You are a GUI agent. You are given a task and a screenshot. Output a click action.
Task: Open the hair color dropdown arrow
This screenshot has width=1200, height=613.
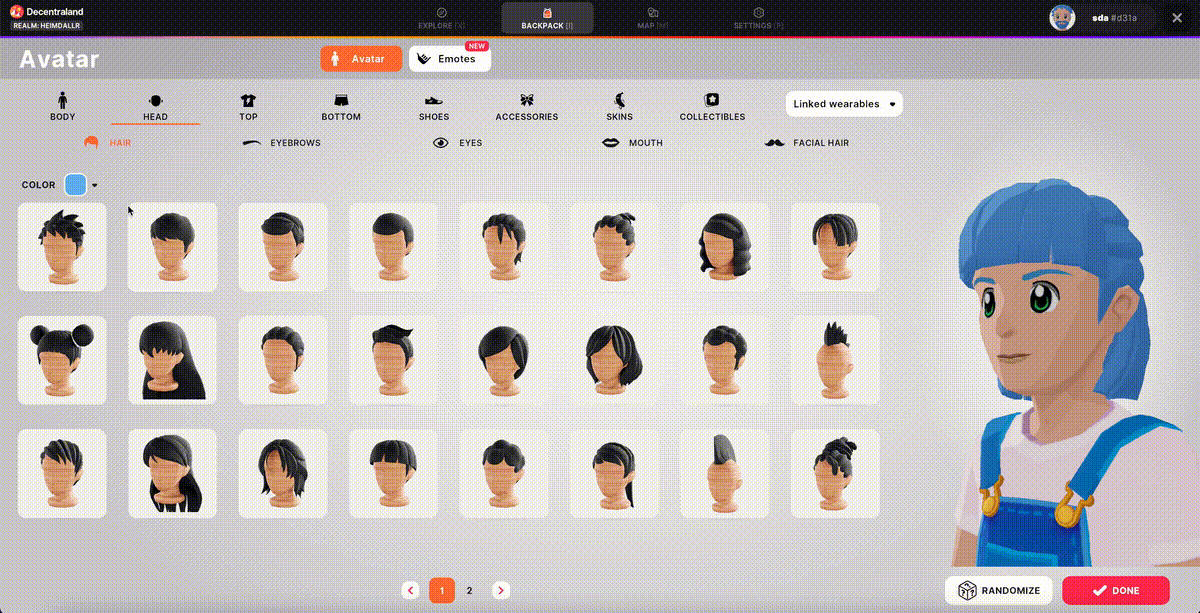[x=95, y=185]
